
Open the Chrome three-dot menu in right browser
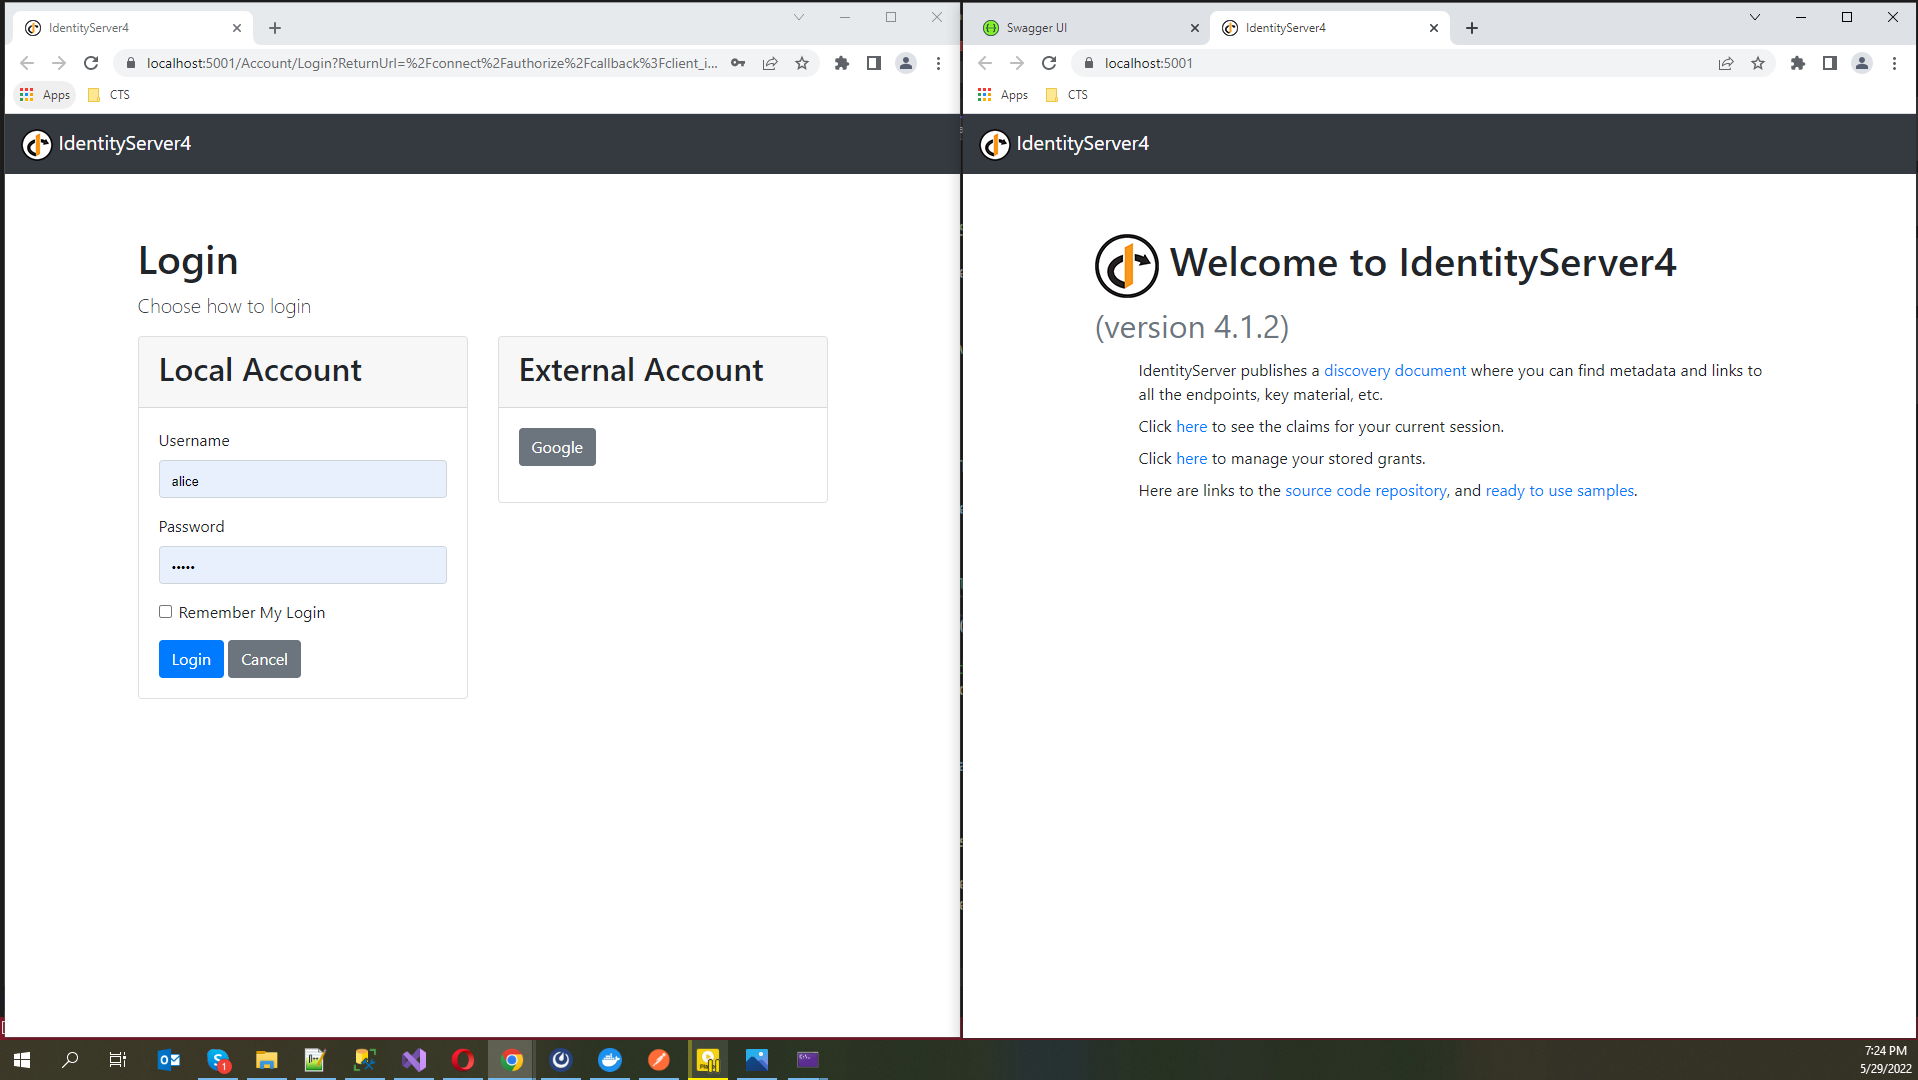[x=1894, y=63]
